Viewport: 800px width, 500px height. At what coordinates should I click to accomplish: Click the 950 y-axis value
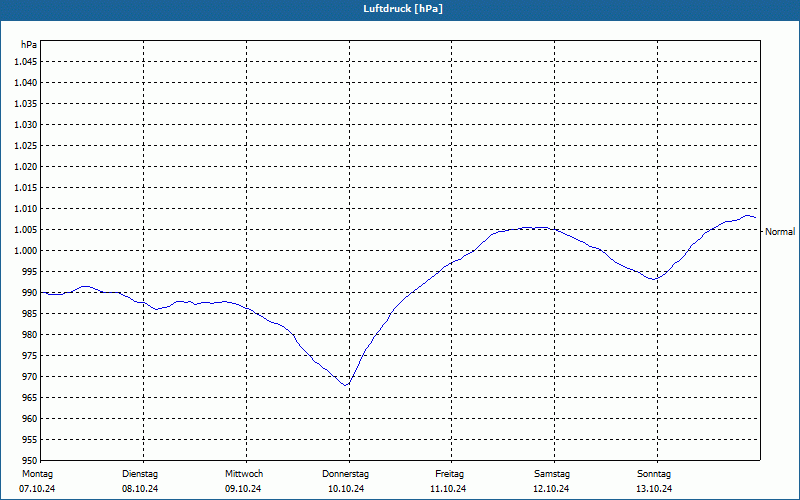coord(30,461)
